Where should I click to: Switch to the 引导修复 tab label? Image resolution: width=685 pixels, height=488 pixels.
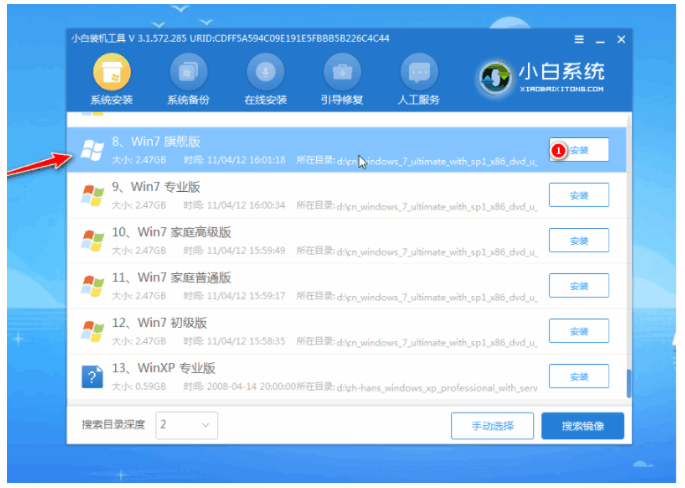[x=342, y=100]
